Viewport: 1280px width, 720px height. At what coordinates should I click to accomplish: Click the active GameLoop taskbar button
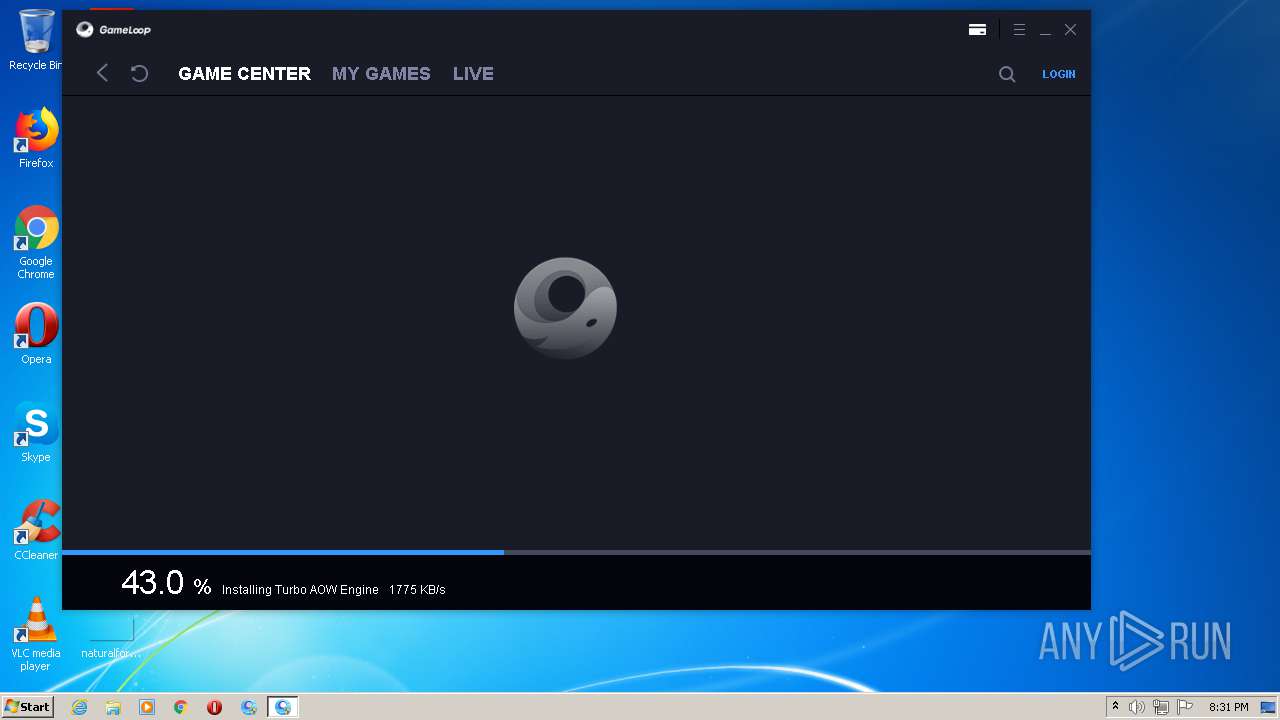pyautogui.click(x=283, y=707)
